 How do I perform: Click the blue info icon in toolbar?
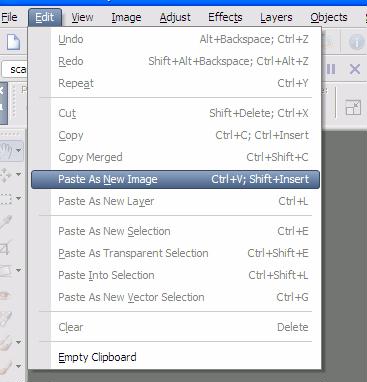pos(356,42)
